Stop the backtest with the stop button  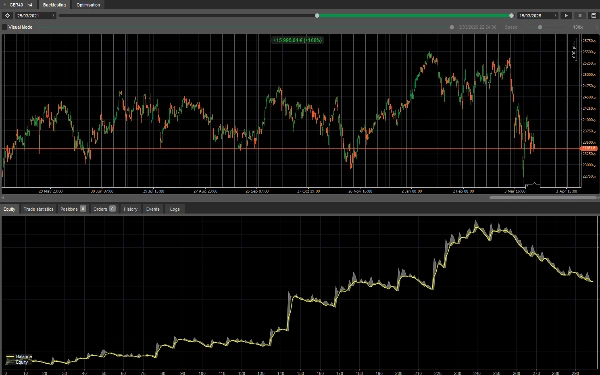click(580, 15)
